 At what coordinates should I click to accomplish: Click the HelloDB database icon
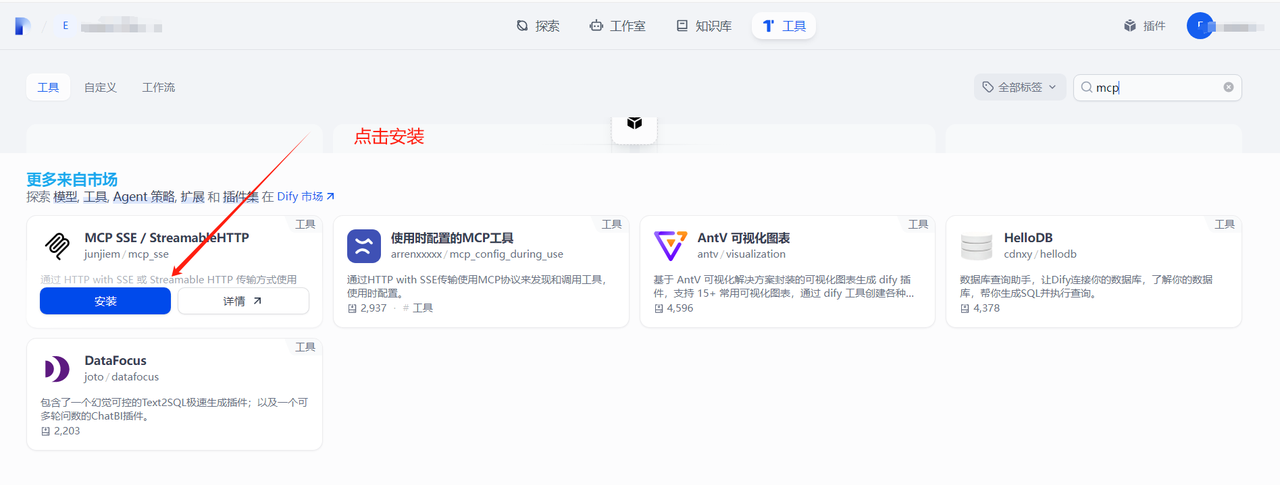pos(977,245)
